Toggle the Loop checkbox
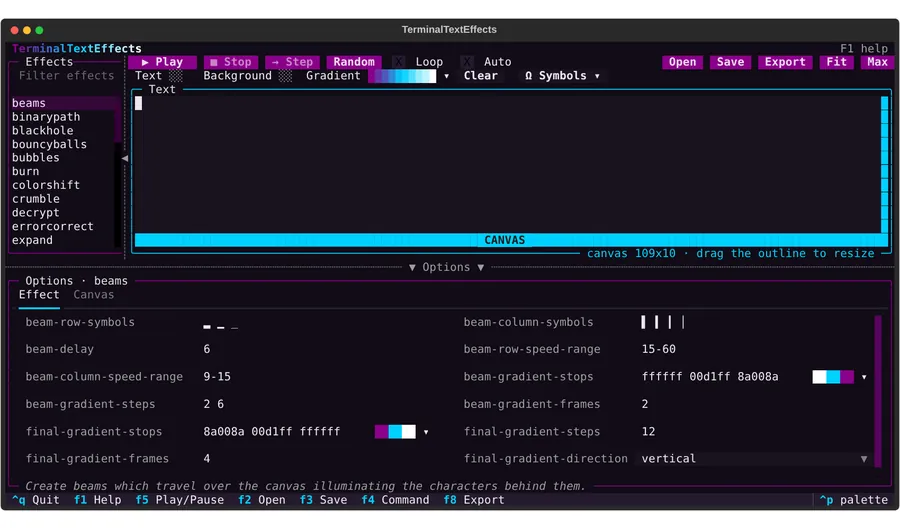The height and width of the screenshot is (529, 900). click(399, 62)
